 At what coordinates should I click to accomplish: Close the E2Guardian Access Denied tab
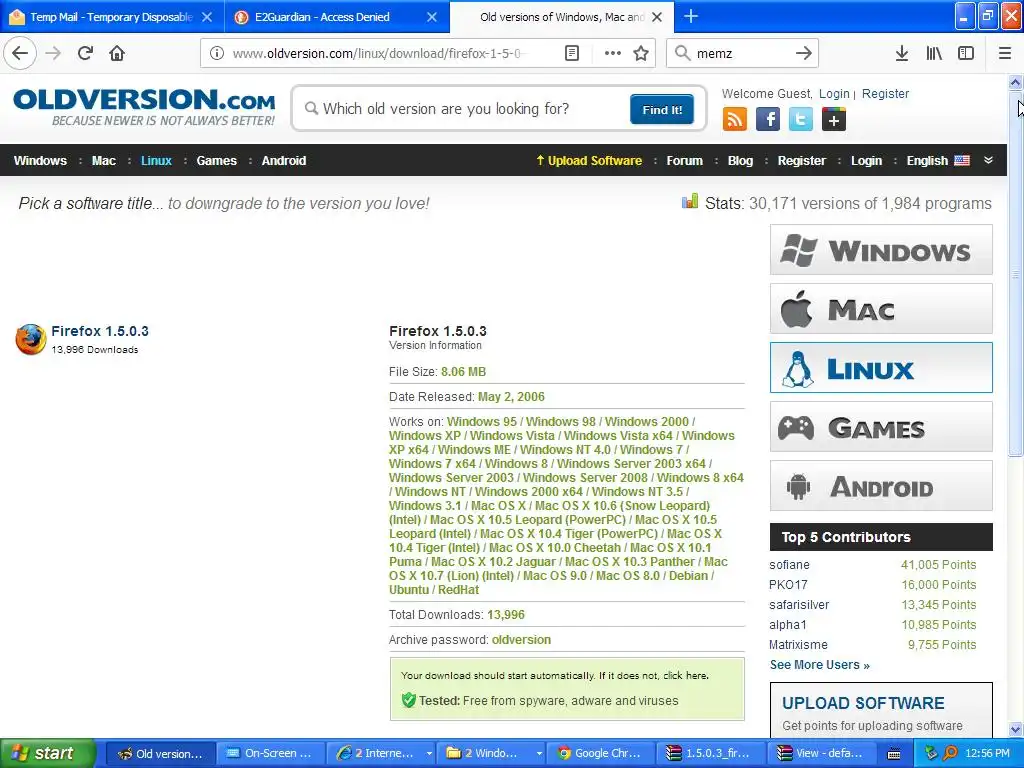432,17
